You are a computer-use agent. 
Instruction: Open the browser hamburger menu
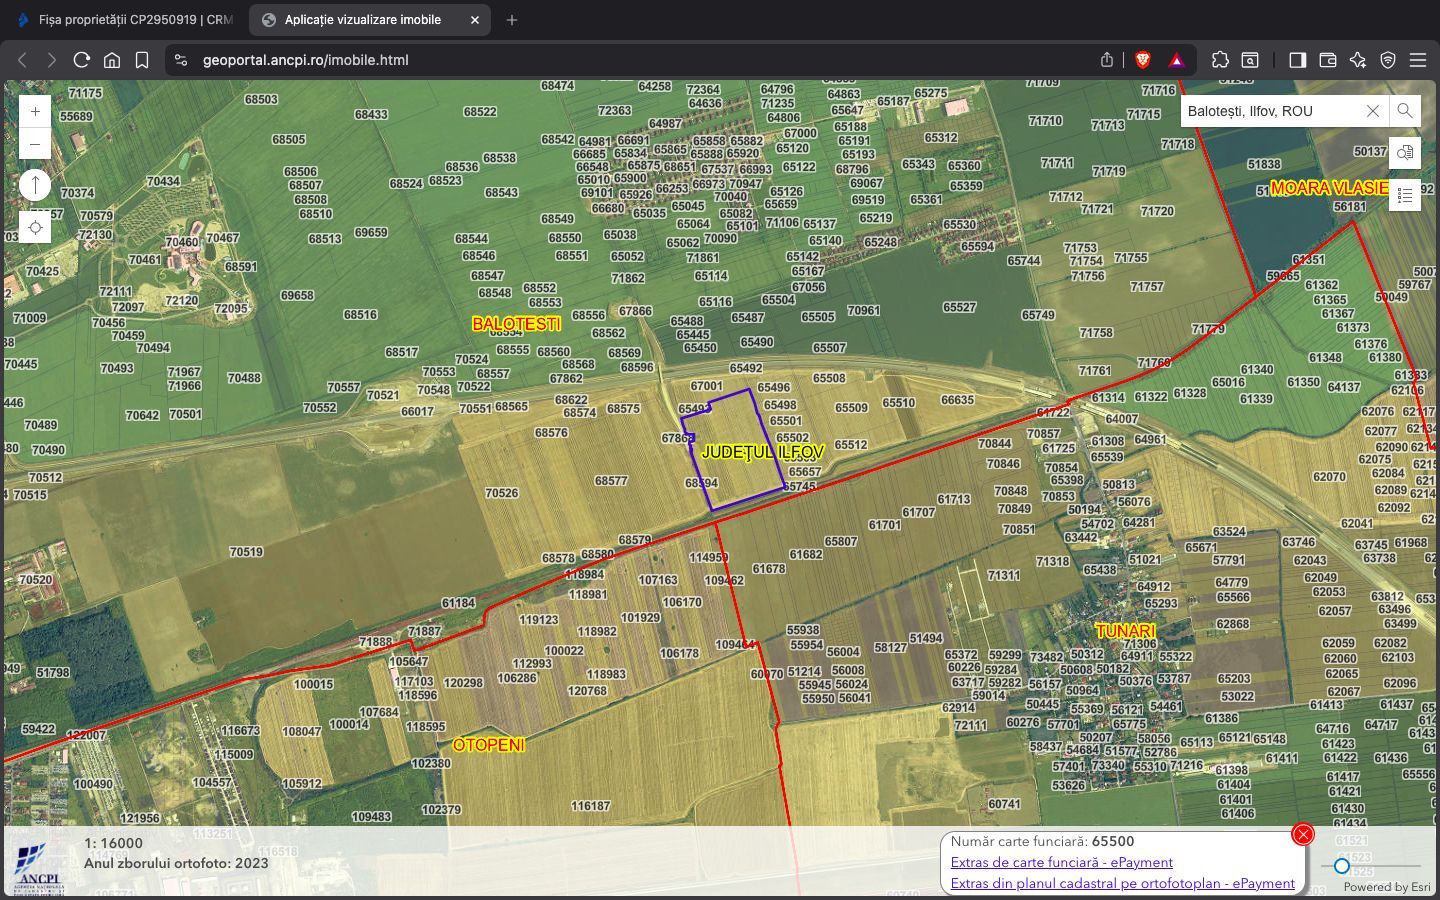(x=1419, y=60)
